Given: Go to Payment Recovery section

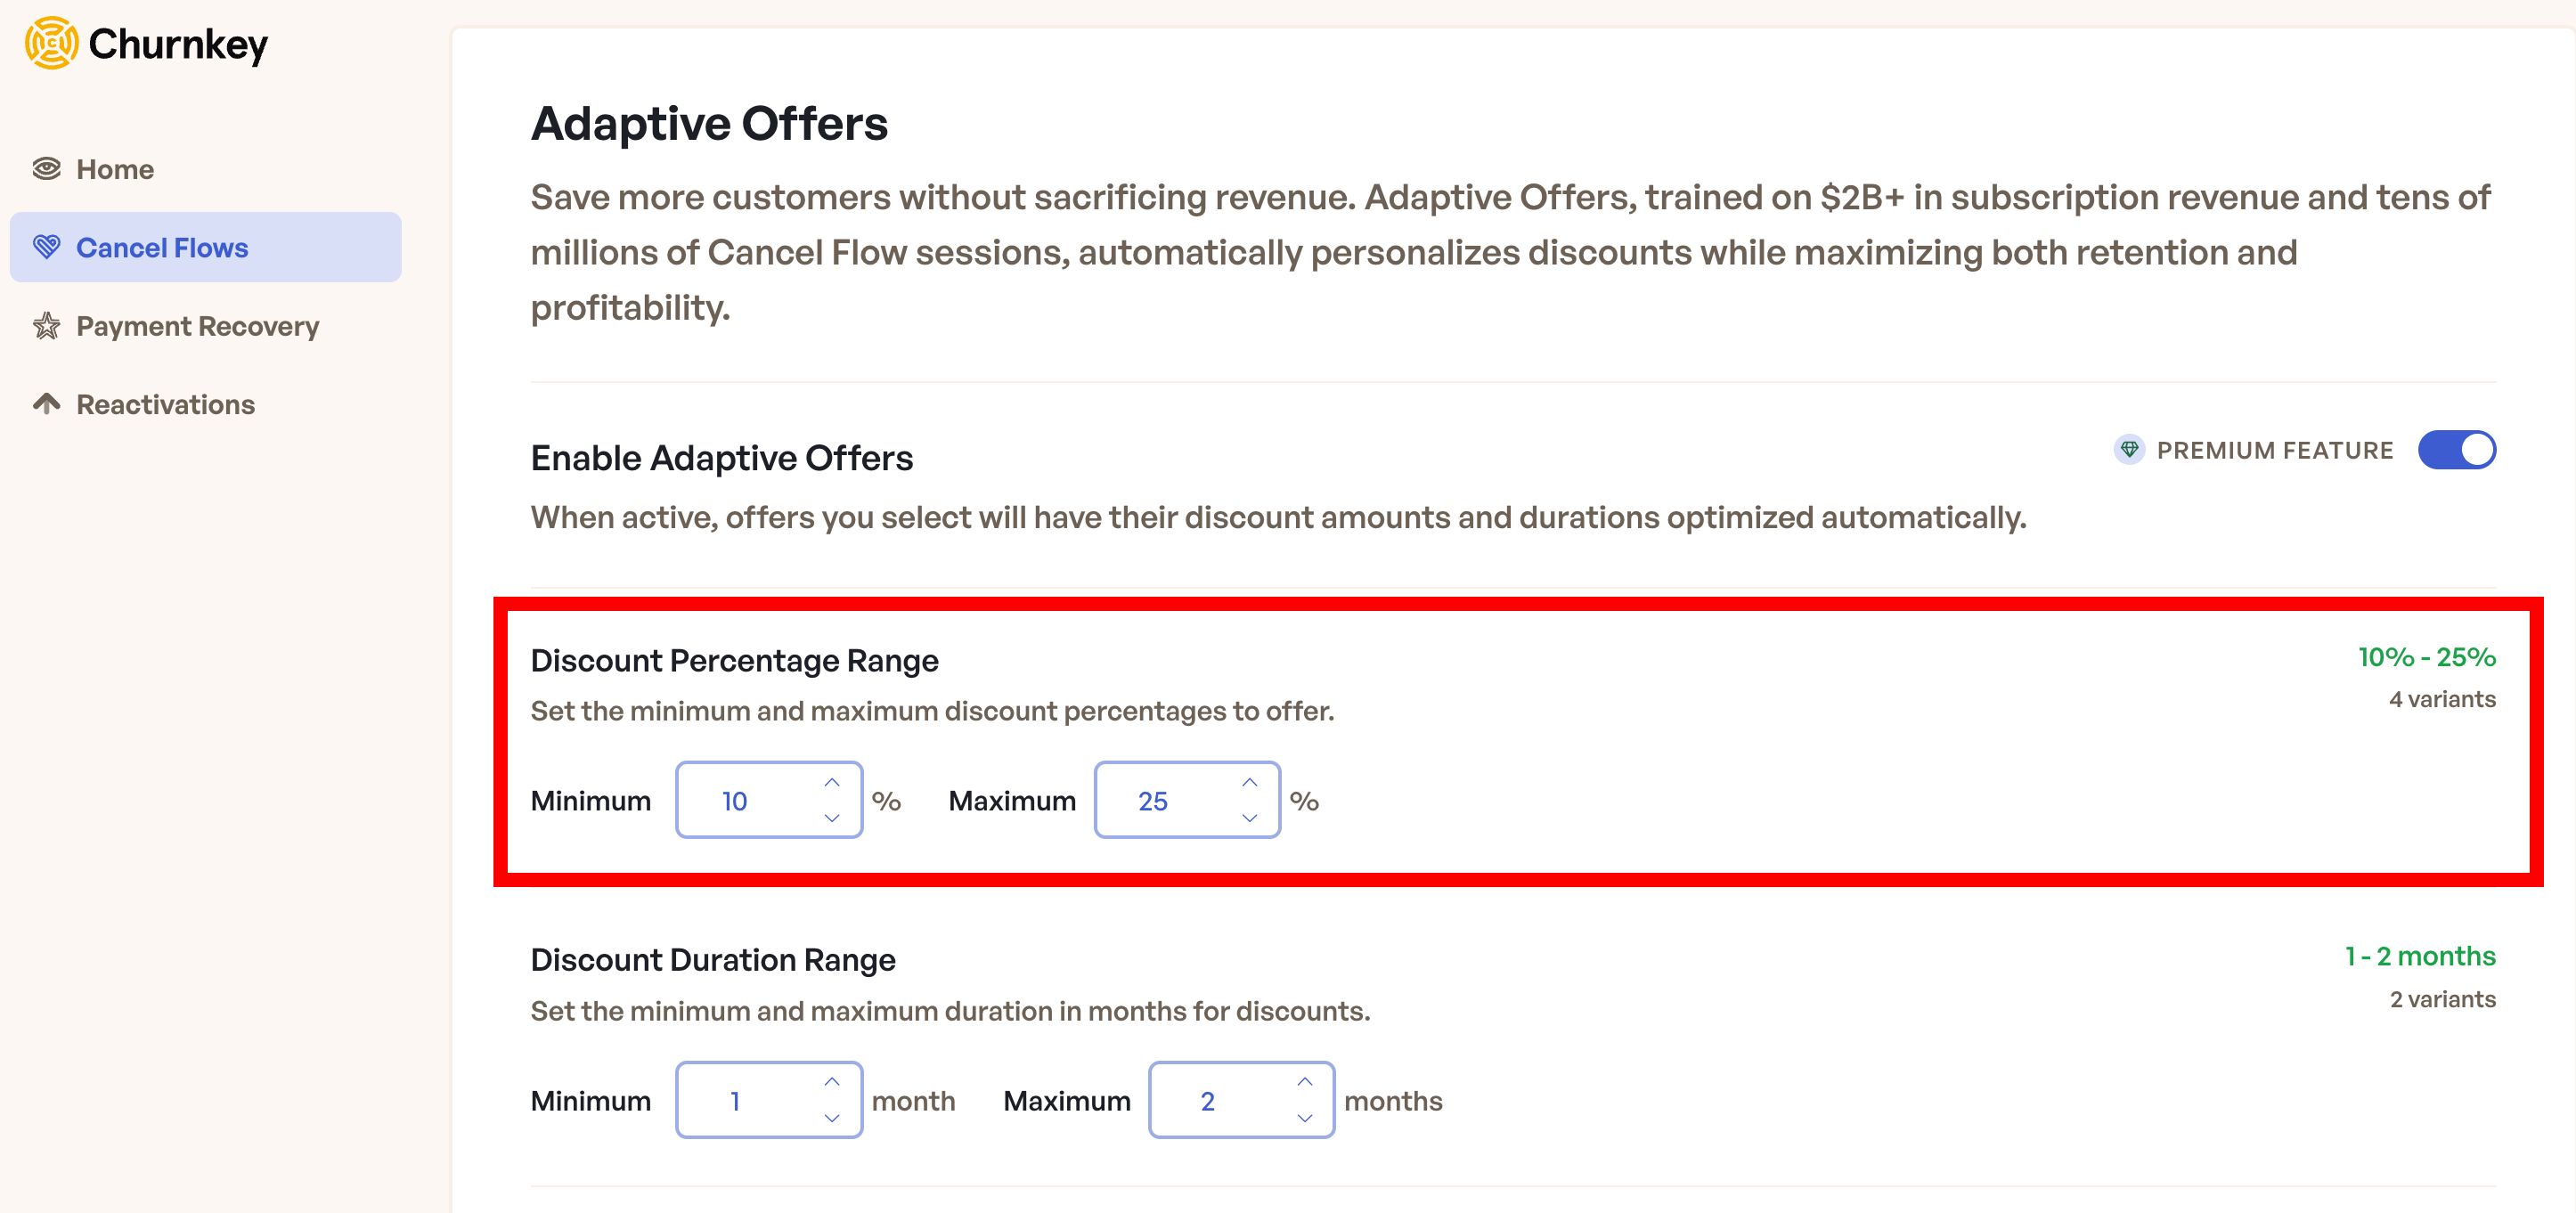Looking at the screenshot, I should pos(197,326).
